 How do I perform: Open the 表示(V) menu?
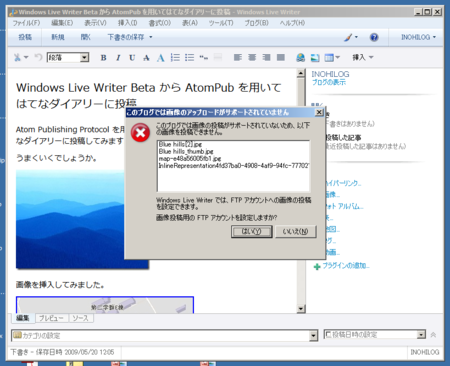(x=95, y=23)
